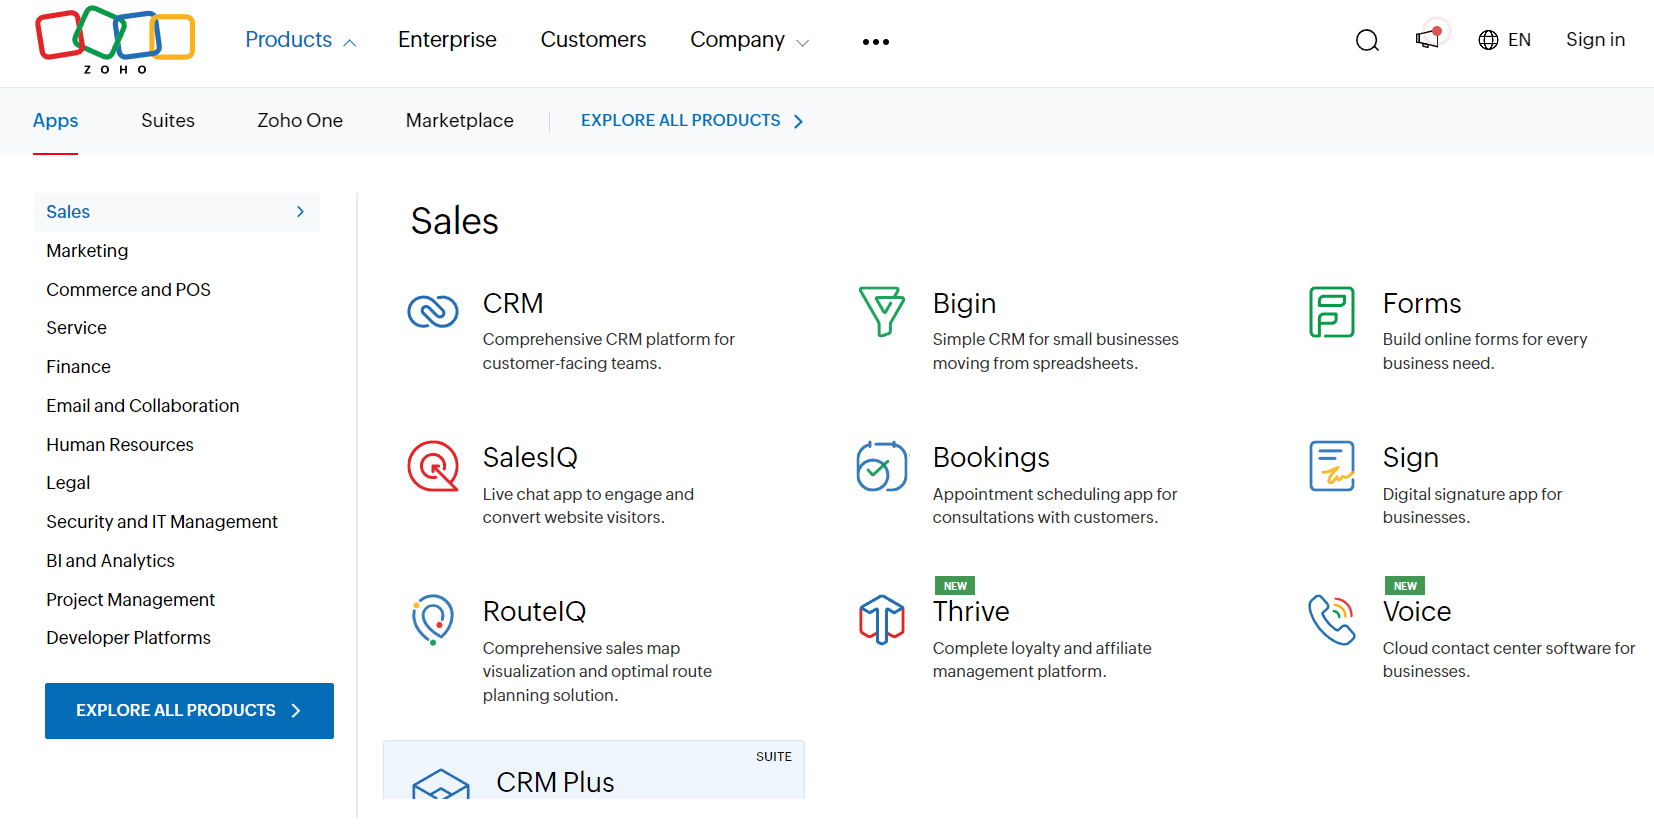Image resolution: width=1654 pixels, height=826 pixels.
Task: Click the blue Explore All Products button
Action: click(189, 711)
